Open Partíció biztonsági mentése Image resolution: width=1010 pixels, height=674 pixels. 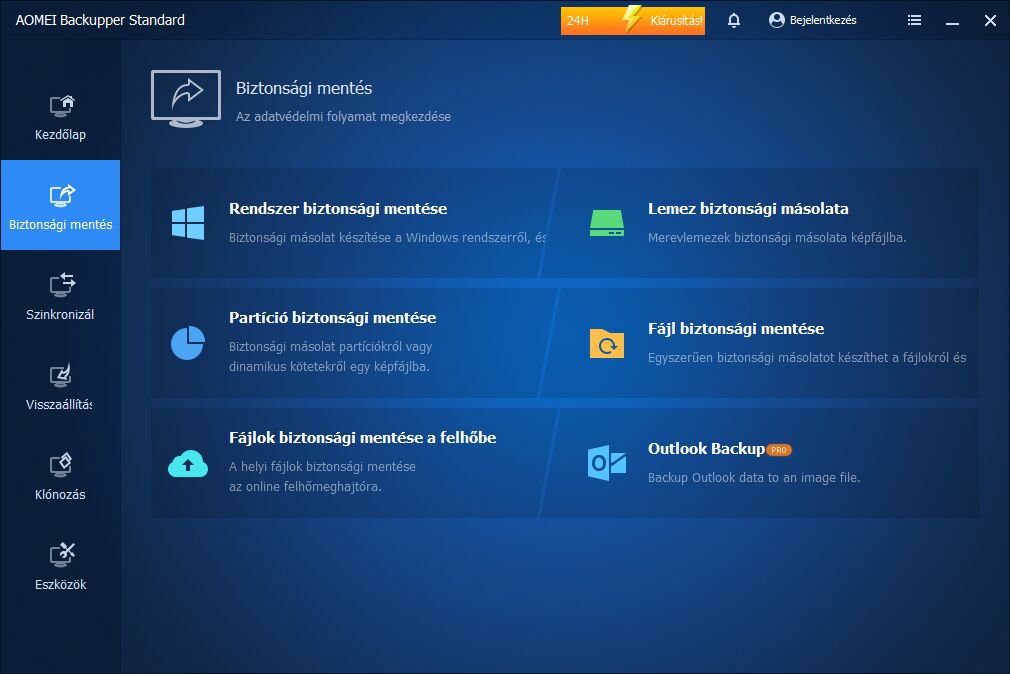332,318
